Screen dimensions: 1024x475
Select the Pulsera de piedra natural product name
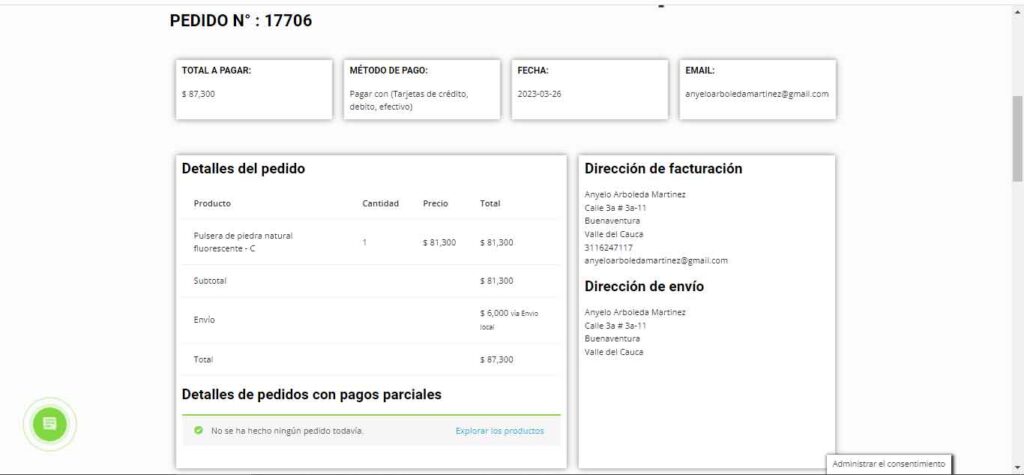[x=243, y=242]
